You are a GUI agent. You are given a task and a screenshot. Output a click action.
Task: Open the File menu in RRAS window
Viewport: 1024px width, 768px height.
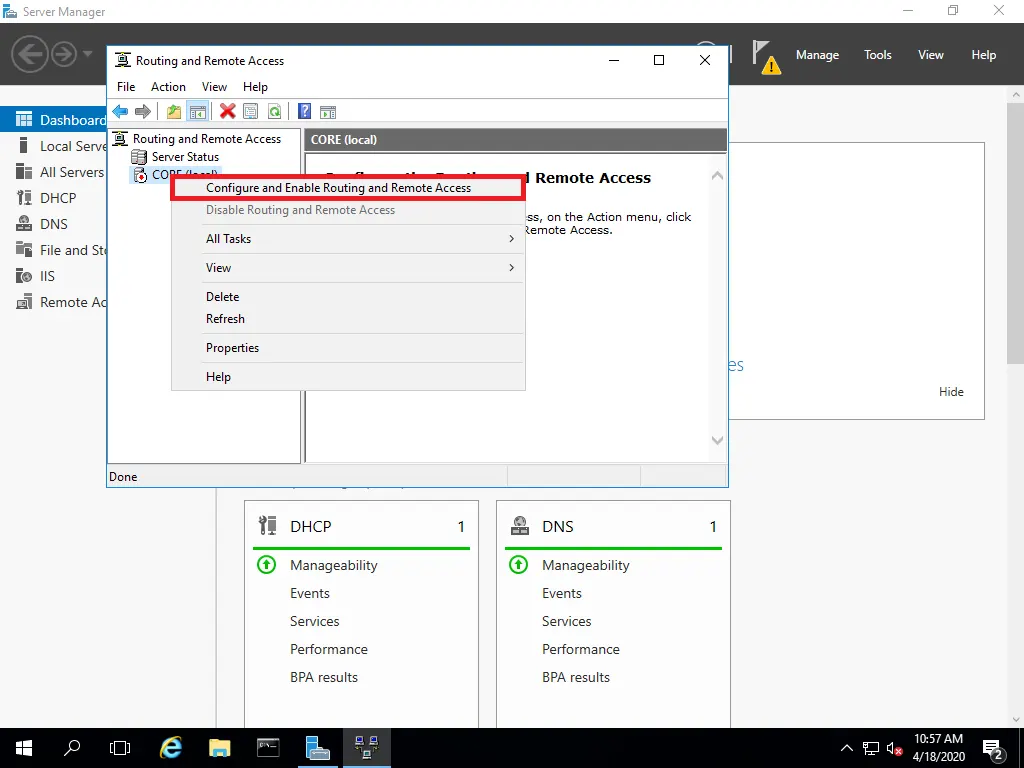pos(126,87)
